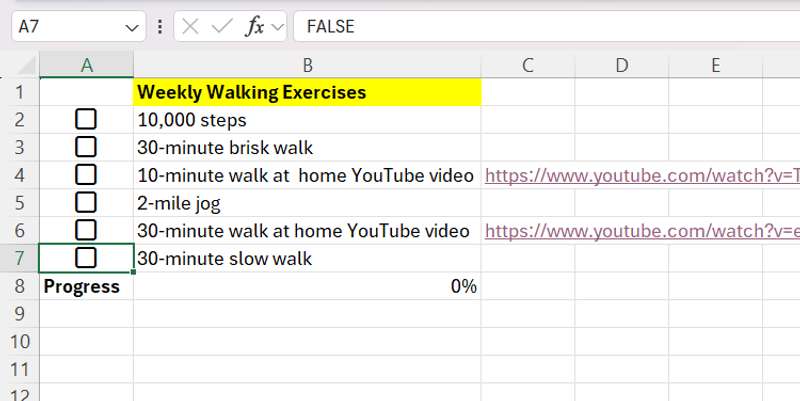Click the Select All corner triangle
This screenshot has width=800, height=401.
pyautogui.click(x=28, y=66)
